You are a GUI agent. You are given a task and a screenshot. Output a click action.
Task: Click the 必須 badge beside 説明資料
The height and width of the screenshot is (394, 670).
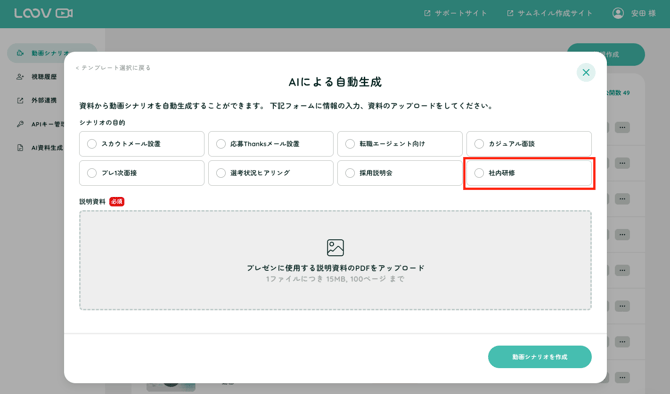(x=117, y=201)
